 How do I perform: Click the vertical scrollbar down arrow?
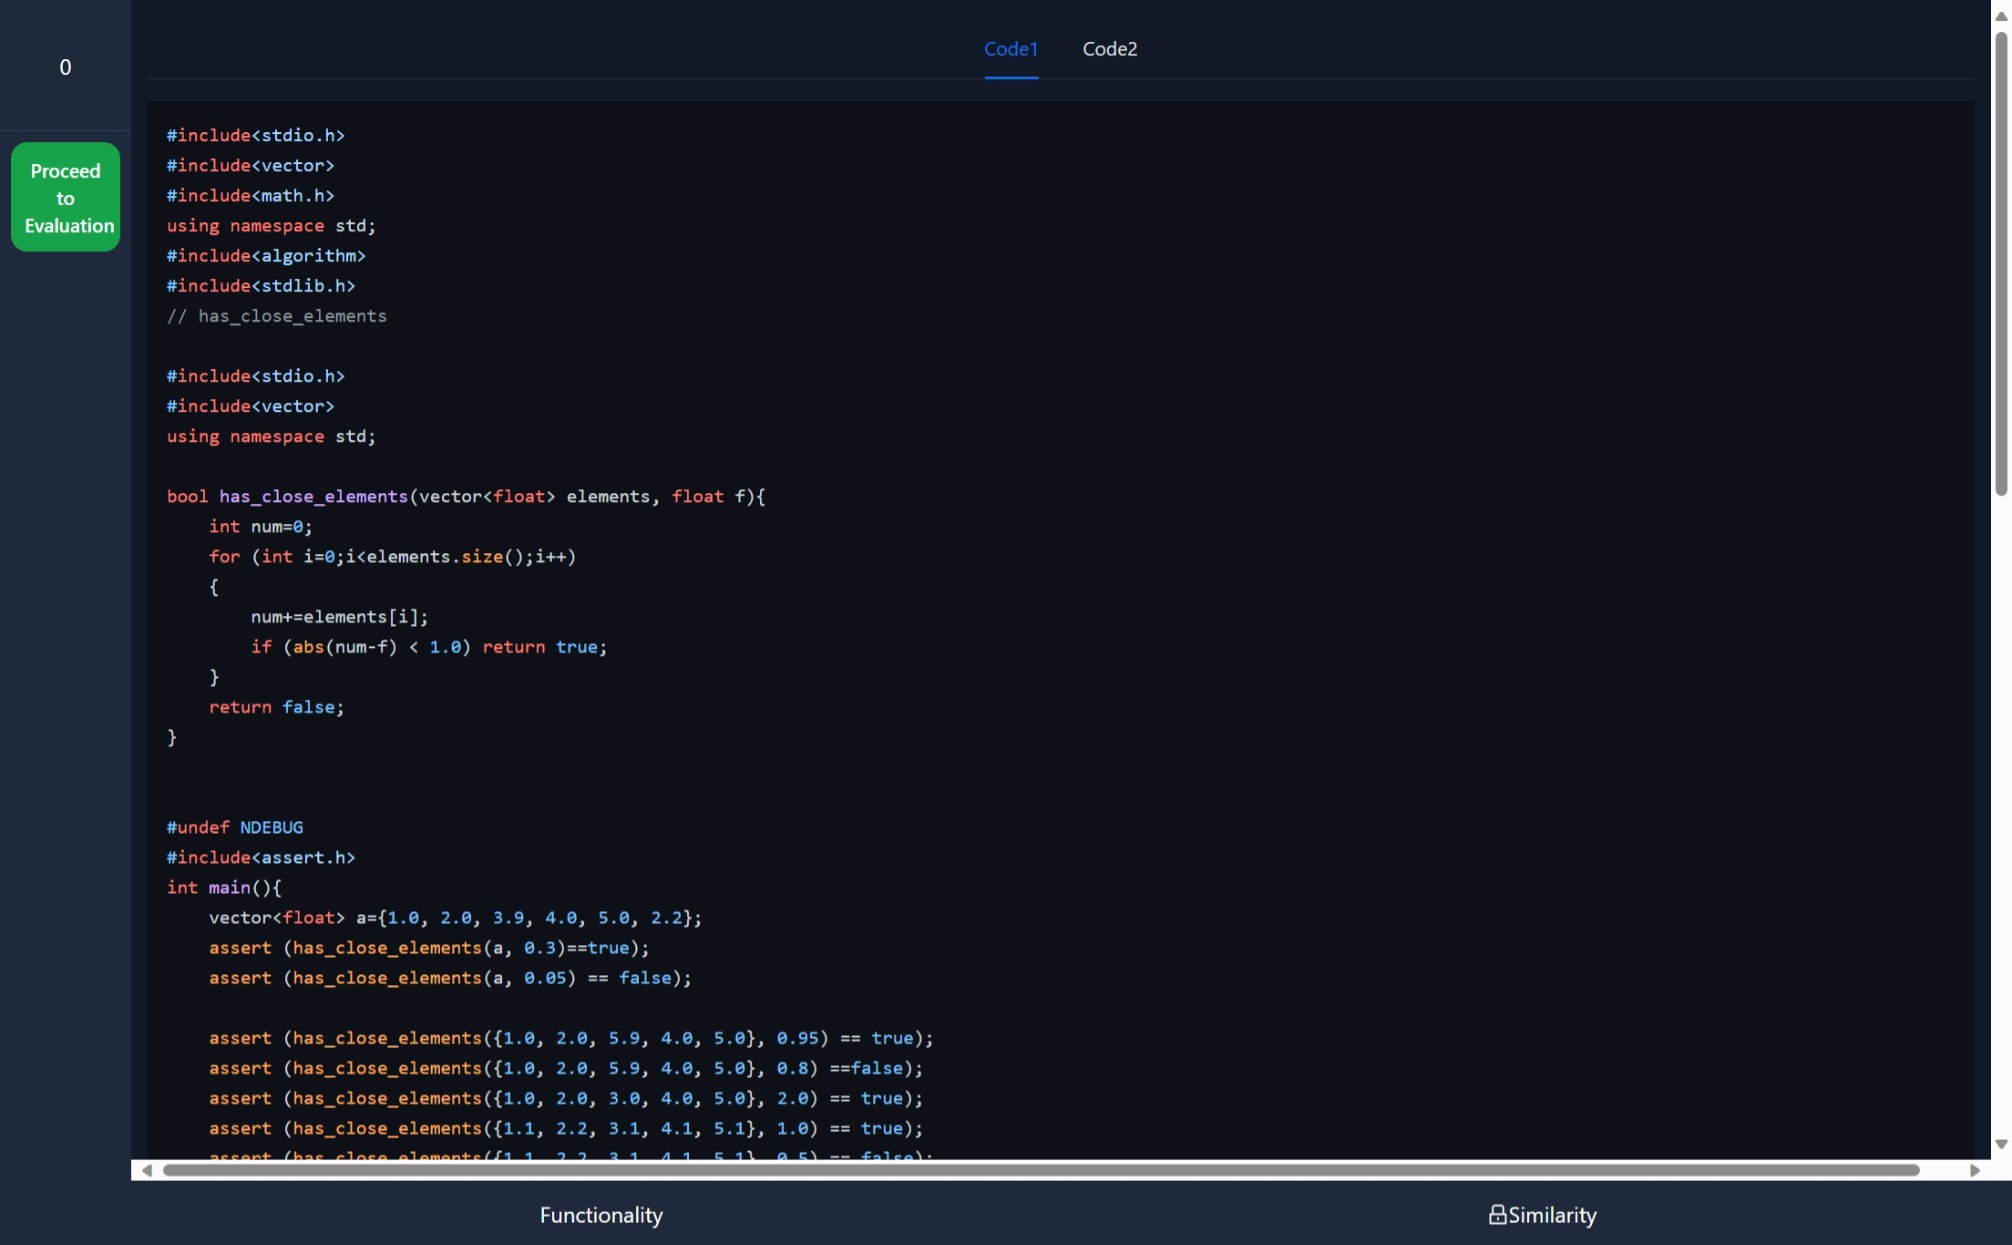2001,1144
